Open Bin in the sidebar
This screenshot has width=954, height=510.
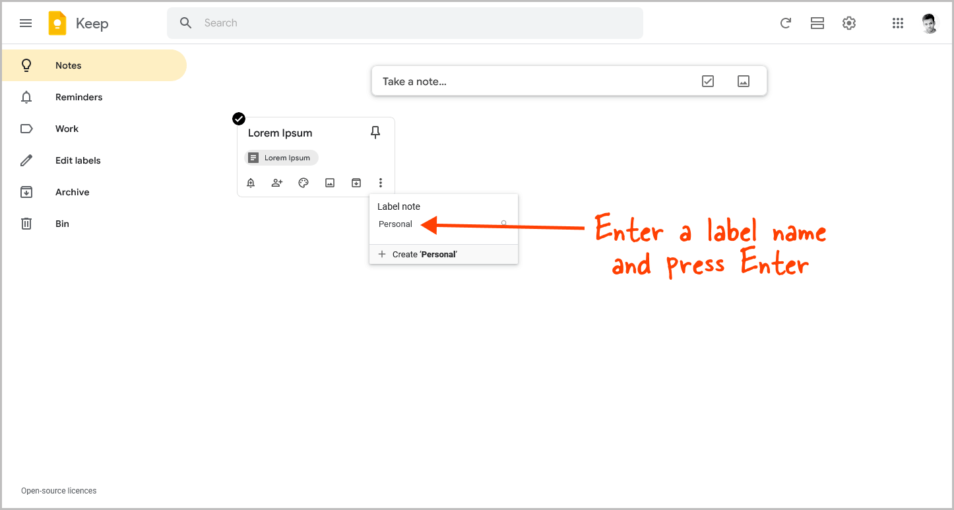point(94,224)
